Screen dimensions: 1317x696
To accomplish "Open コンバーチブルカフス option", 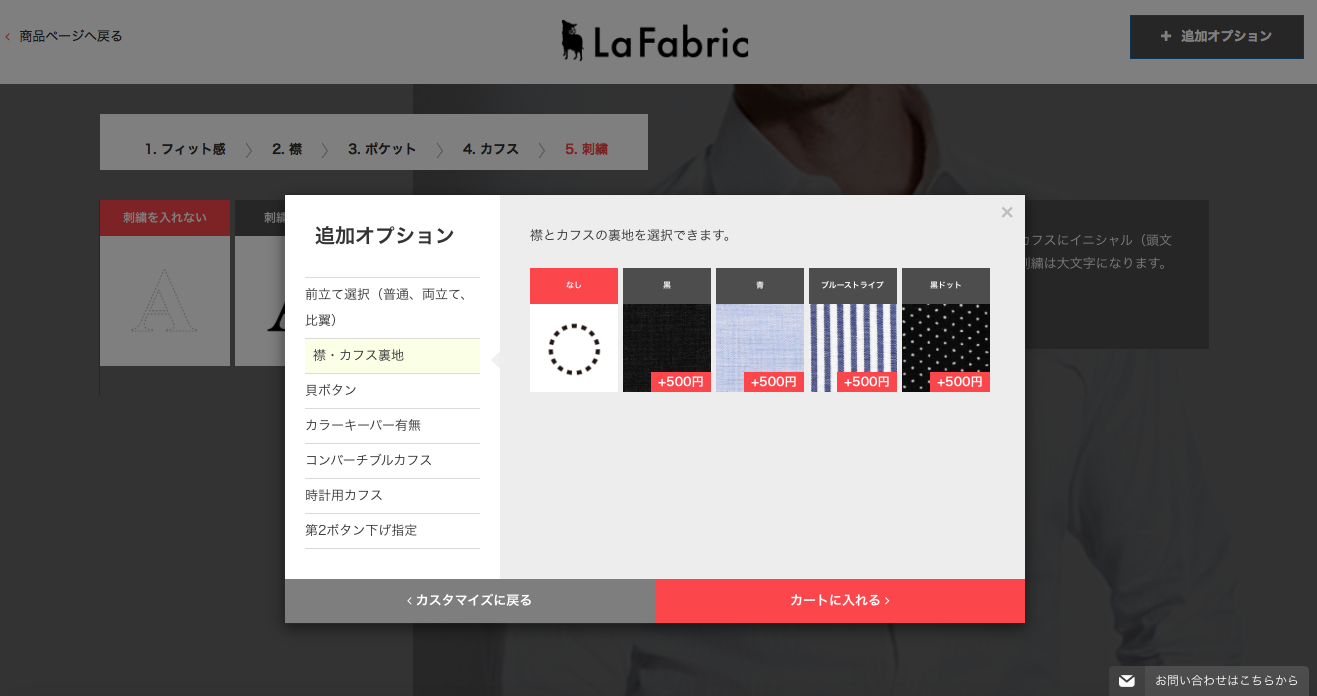I will tap(392, 461).
